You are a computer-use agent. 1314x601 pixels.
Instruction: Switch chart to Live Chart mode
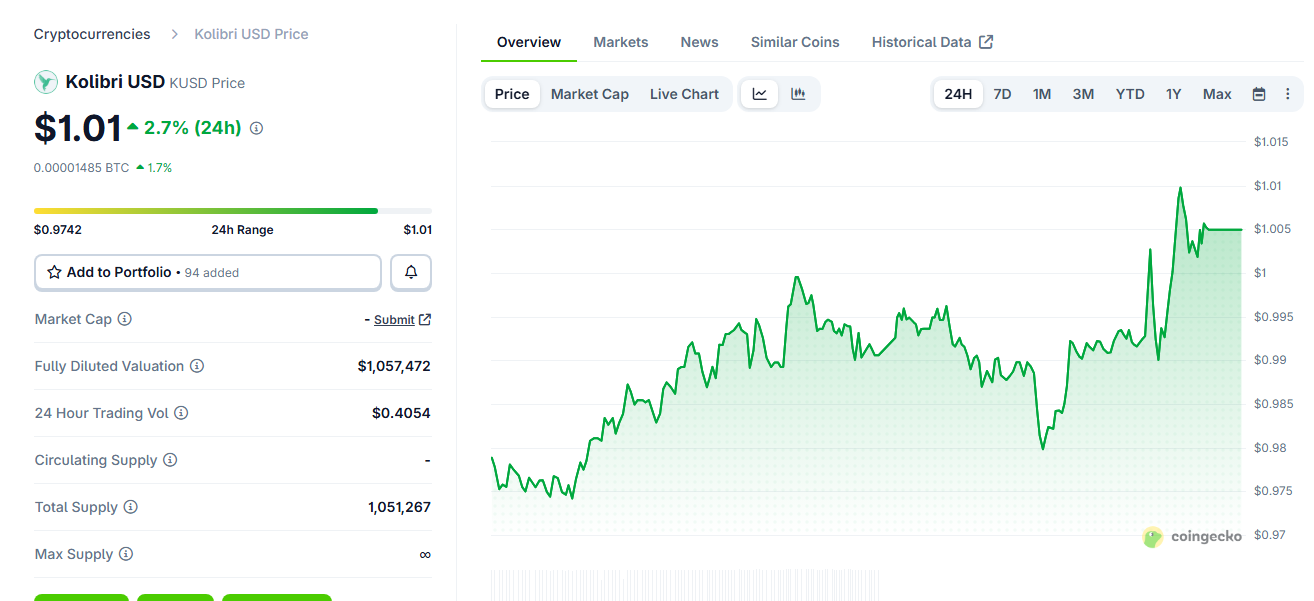(x=684, y=94)
